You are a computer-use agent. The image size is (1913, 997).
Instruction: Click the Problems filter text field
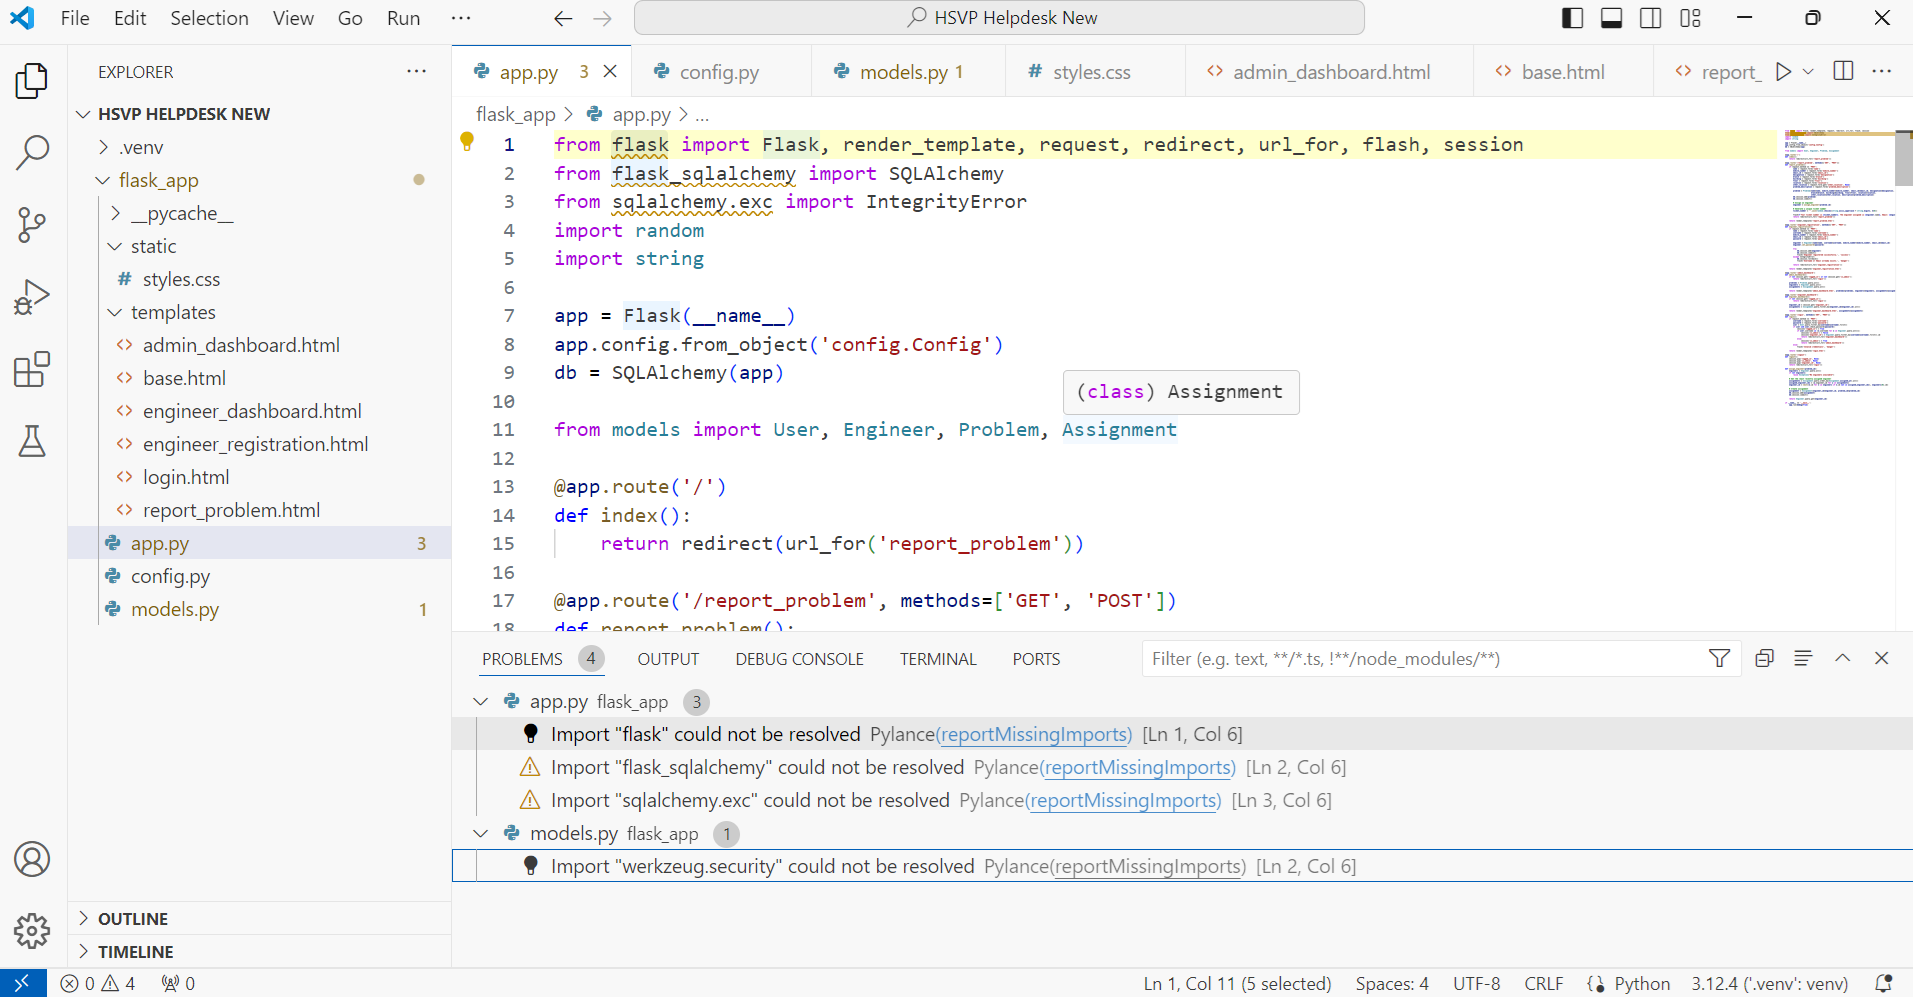pyautogui.click(x=1420, y=659)
